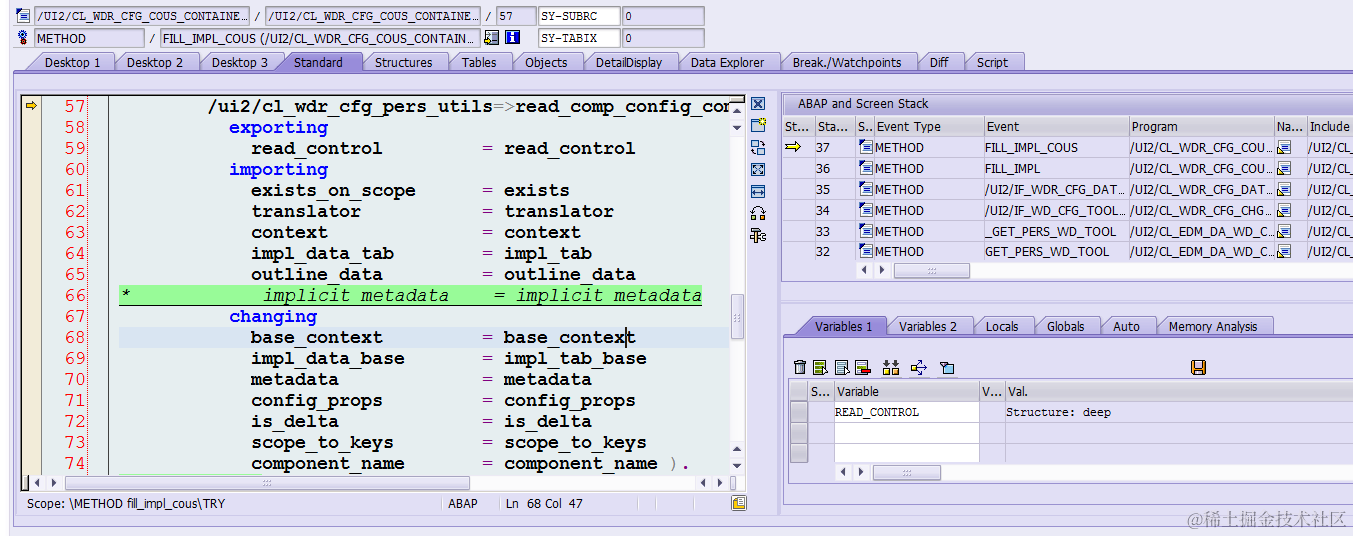Click the New Tool icon beside the editor
This screenshot has width=1353, height=536.
click(x=758, y=125)
